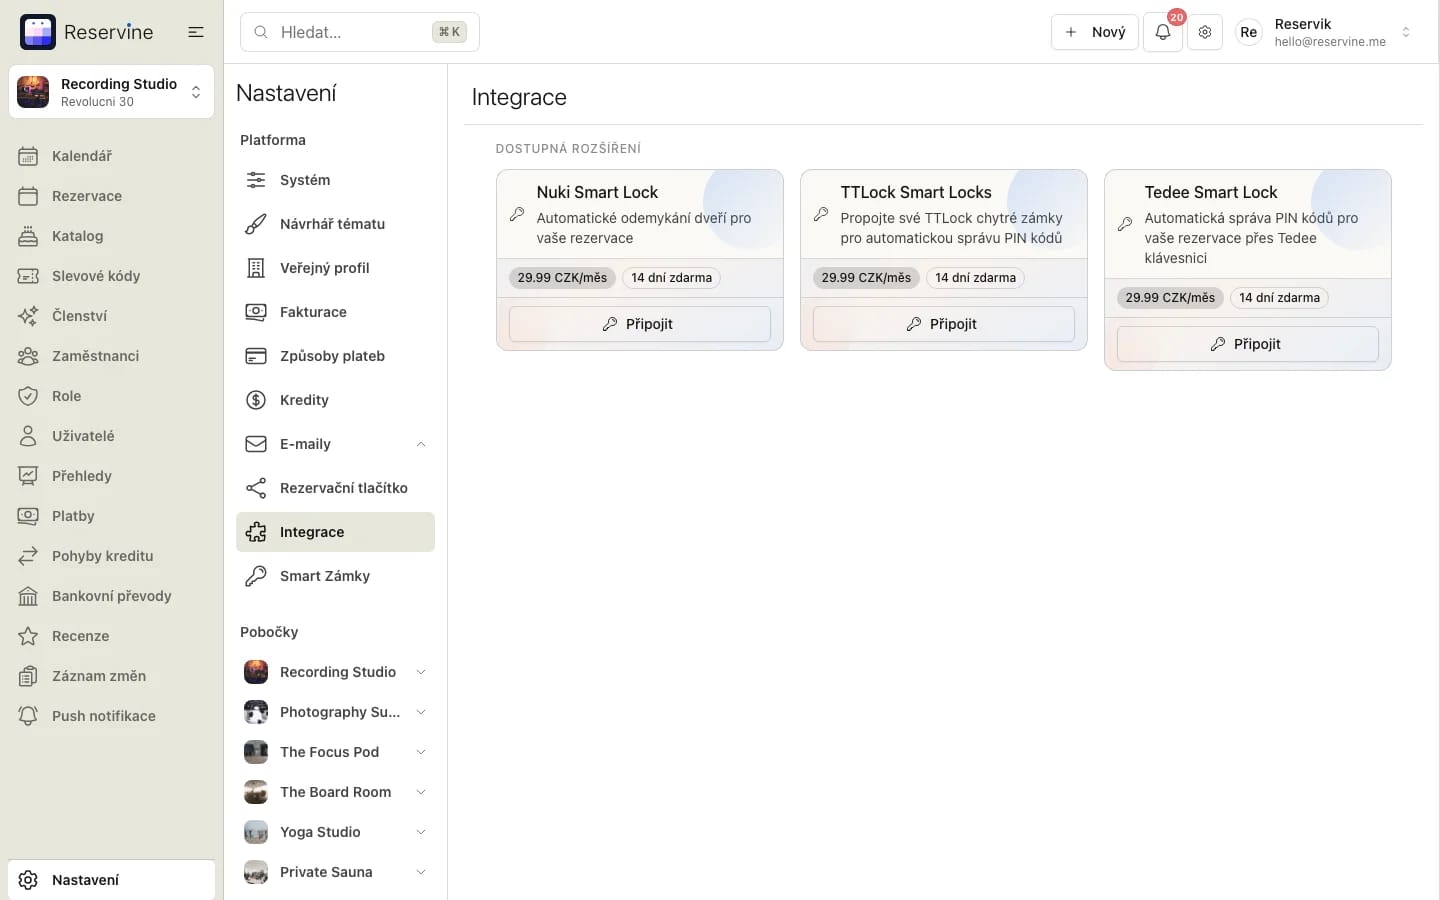The image size is (1440, 900).
Task: Click the Slevové kódy ticket icon
Action: pyautogui.click(x=28, y=276)
